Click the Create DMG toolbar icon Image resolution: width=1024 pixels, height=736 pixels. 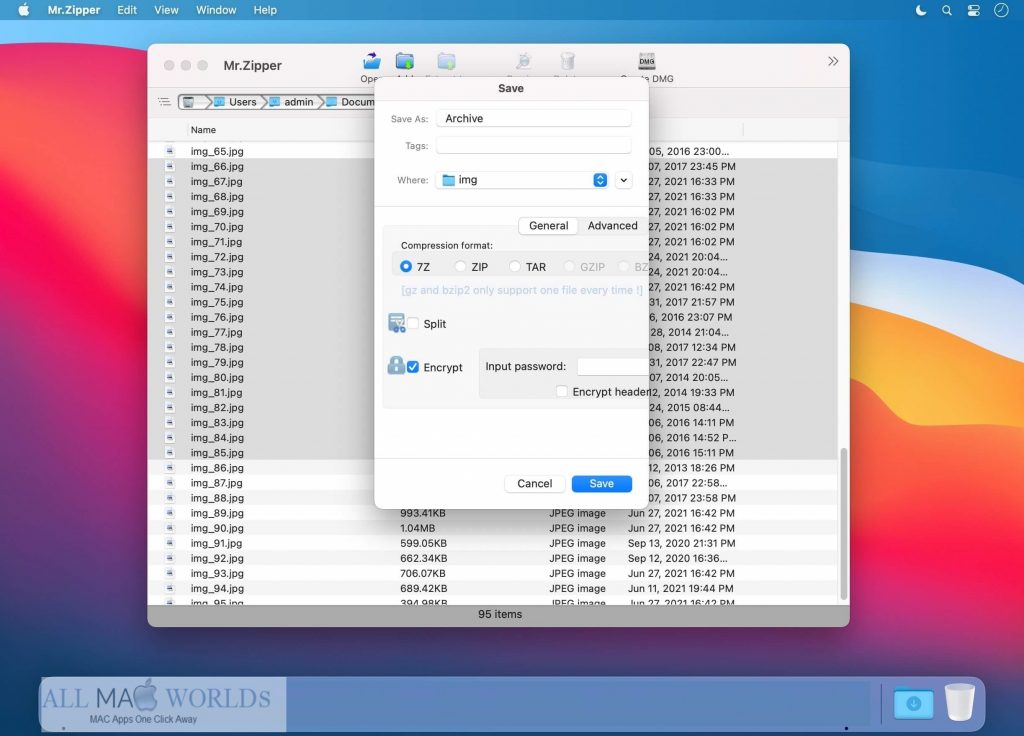click(x=647, y=61)
